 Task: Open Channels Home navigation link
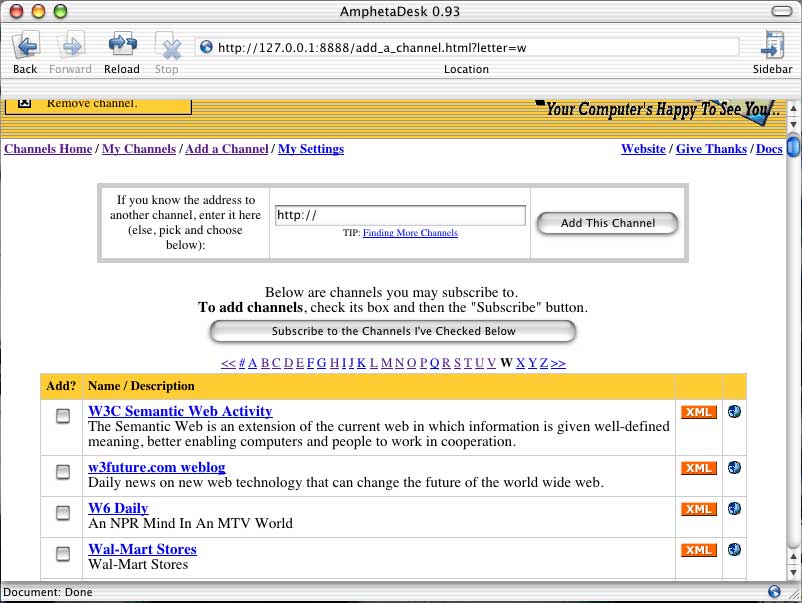click(x=48, y=149)
